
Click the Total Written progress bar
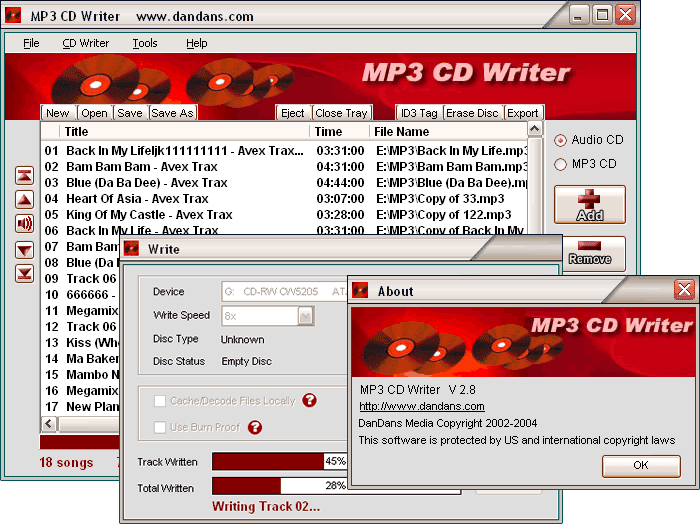279,486
